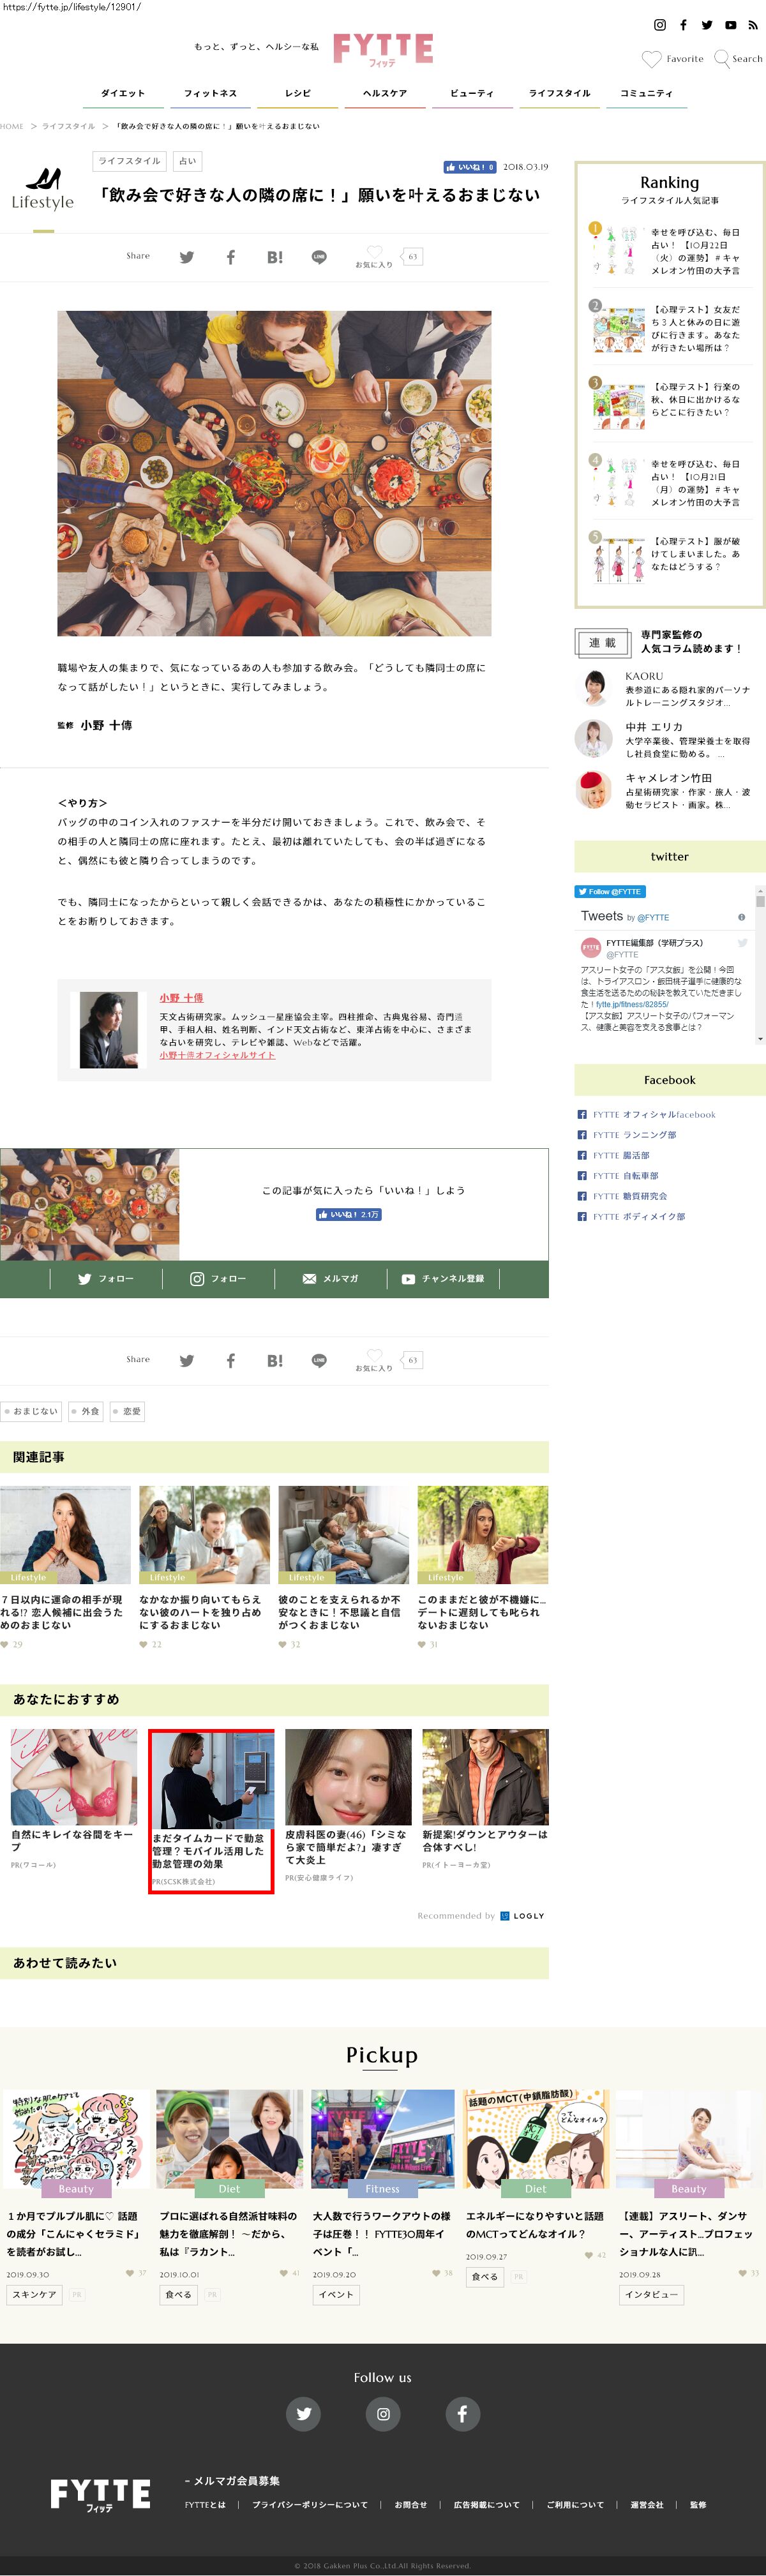Open the Instagram icon in top header
Screen dimensions: 766x2576
[659, 25]
